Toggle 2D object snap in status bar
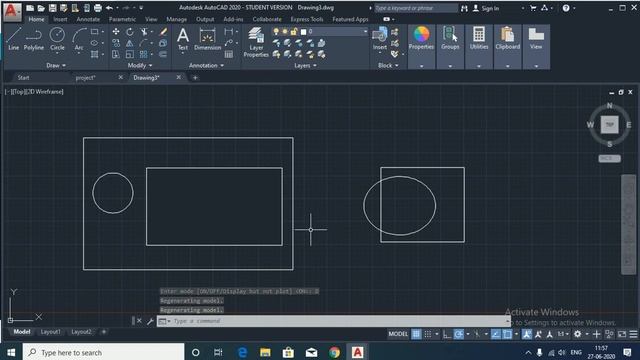This screenshot has height=360, width=640. pos(507,334)
